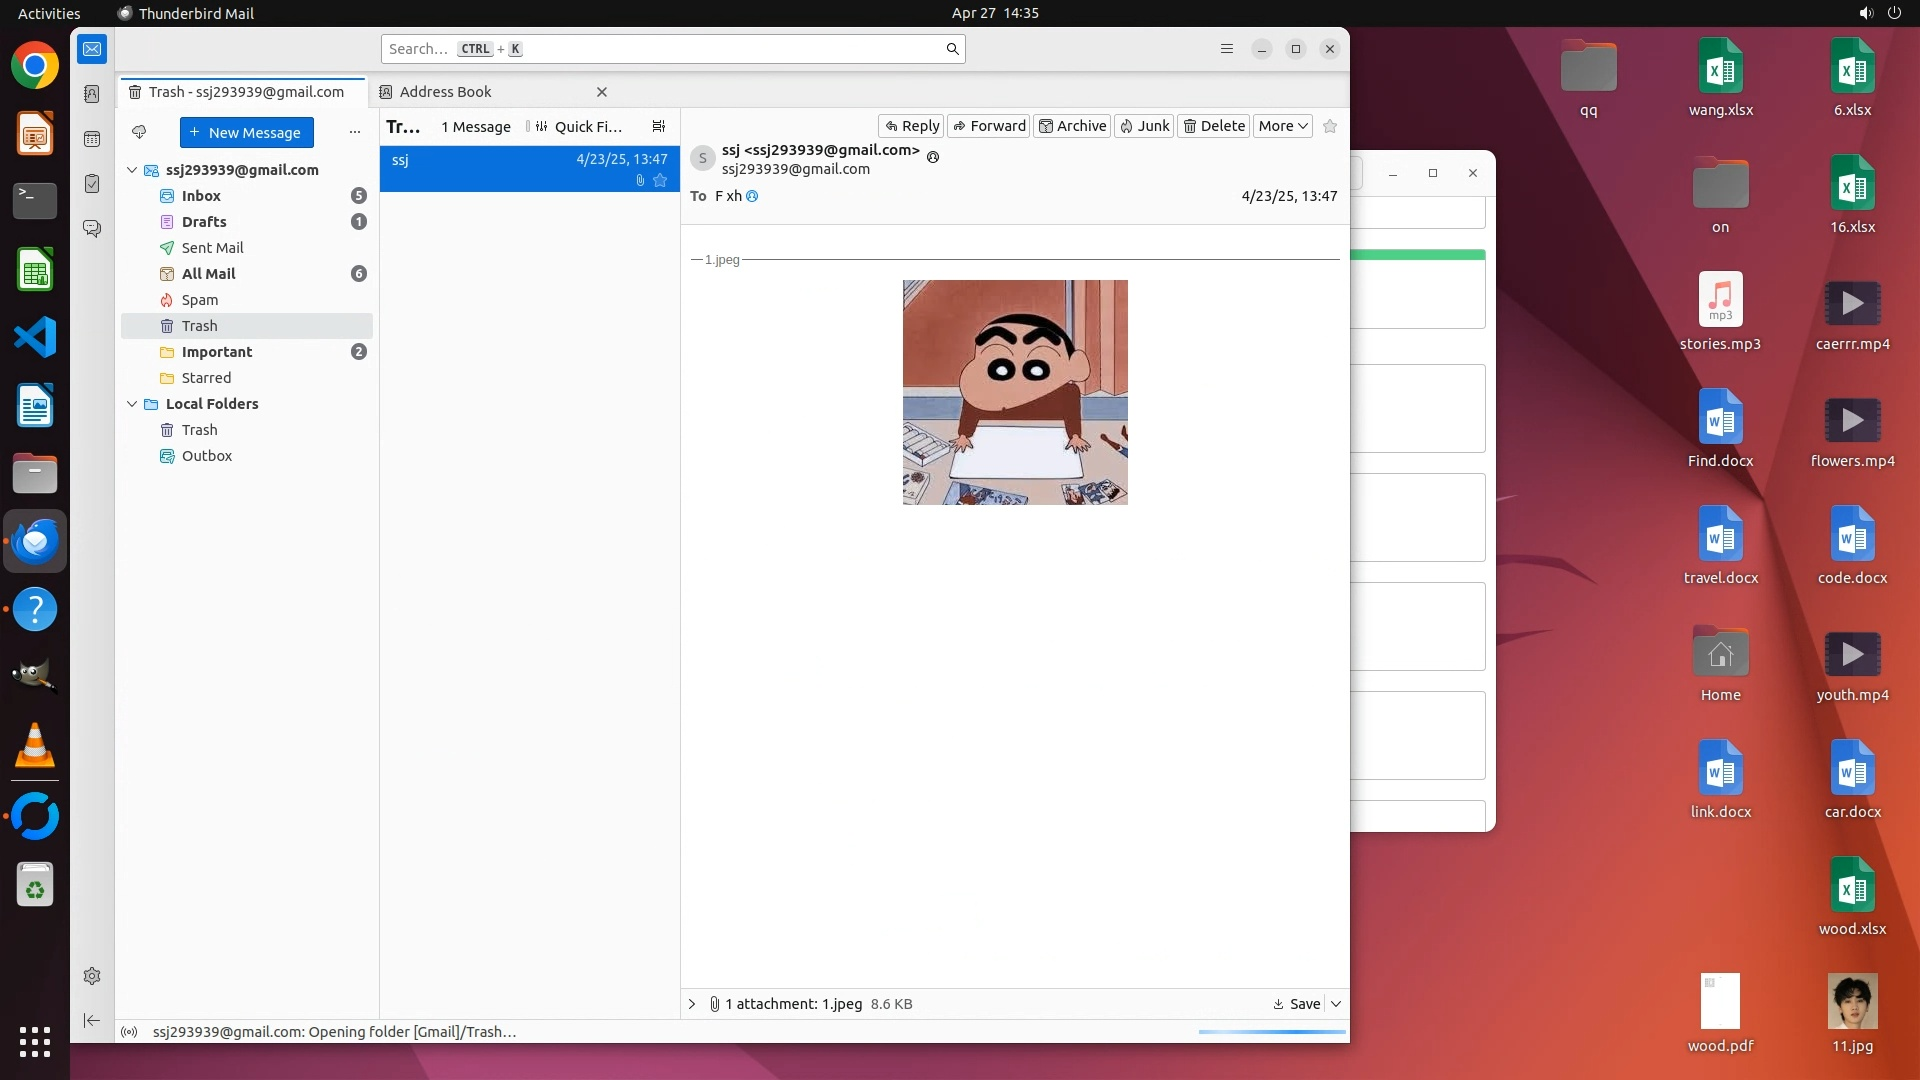1920x1080 pixels.
Task: Open the Save attachment dropdown arrow
Action: (x=1336, y=1004)
